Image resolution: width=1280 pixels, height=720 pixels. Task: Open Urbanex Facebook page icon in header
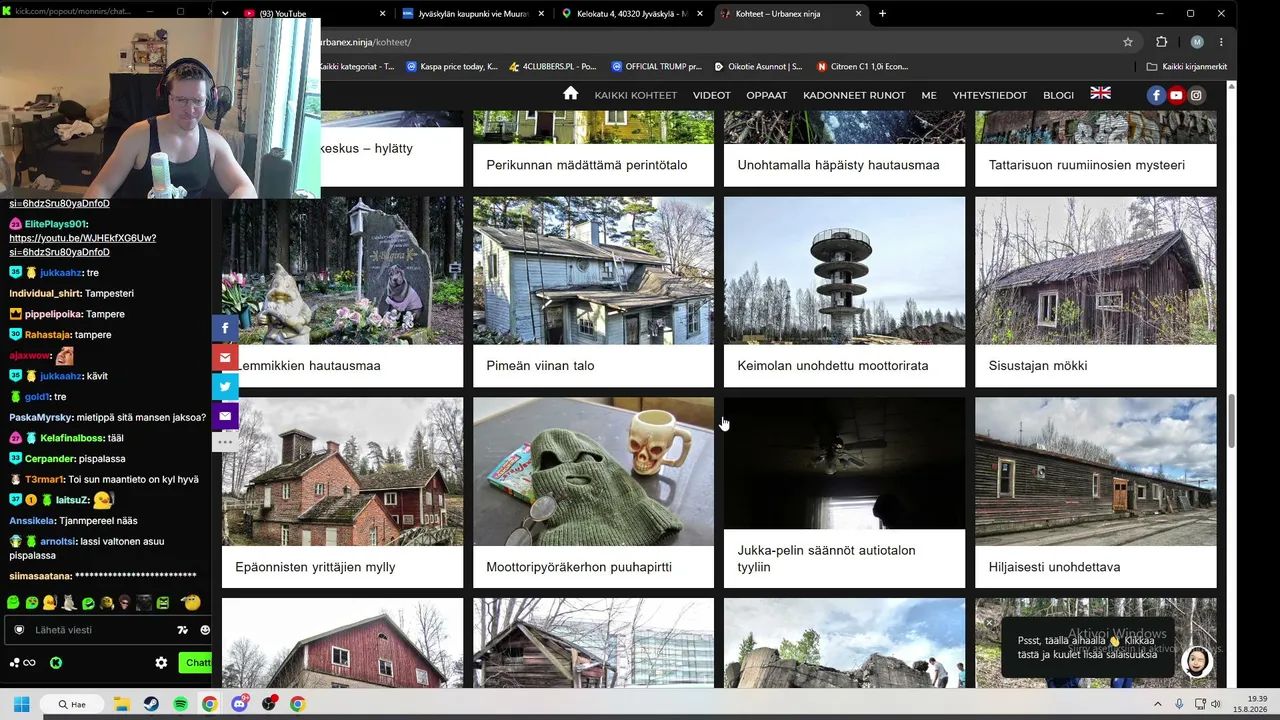[1156, 95]
